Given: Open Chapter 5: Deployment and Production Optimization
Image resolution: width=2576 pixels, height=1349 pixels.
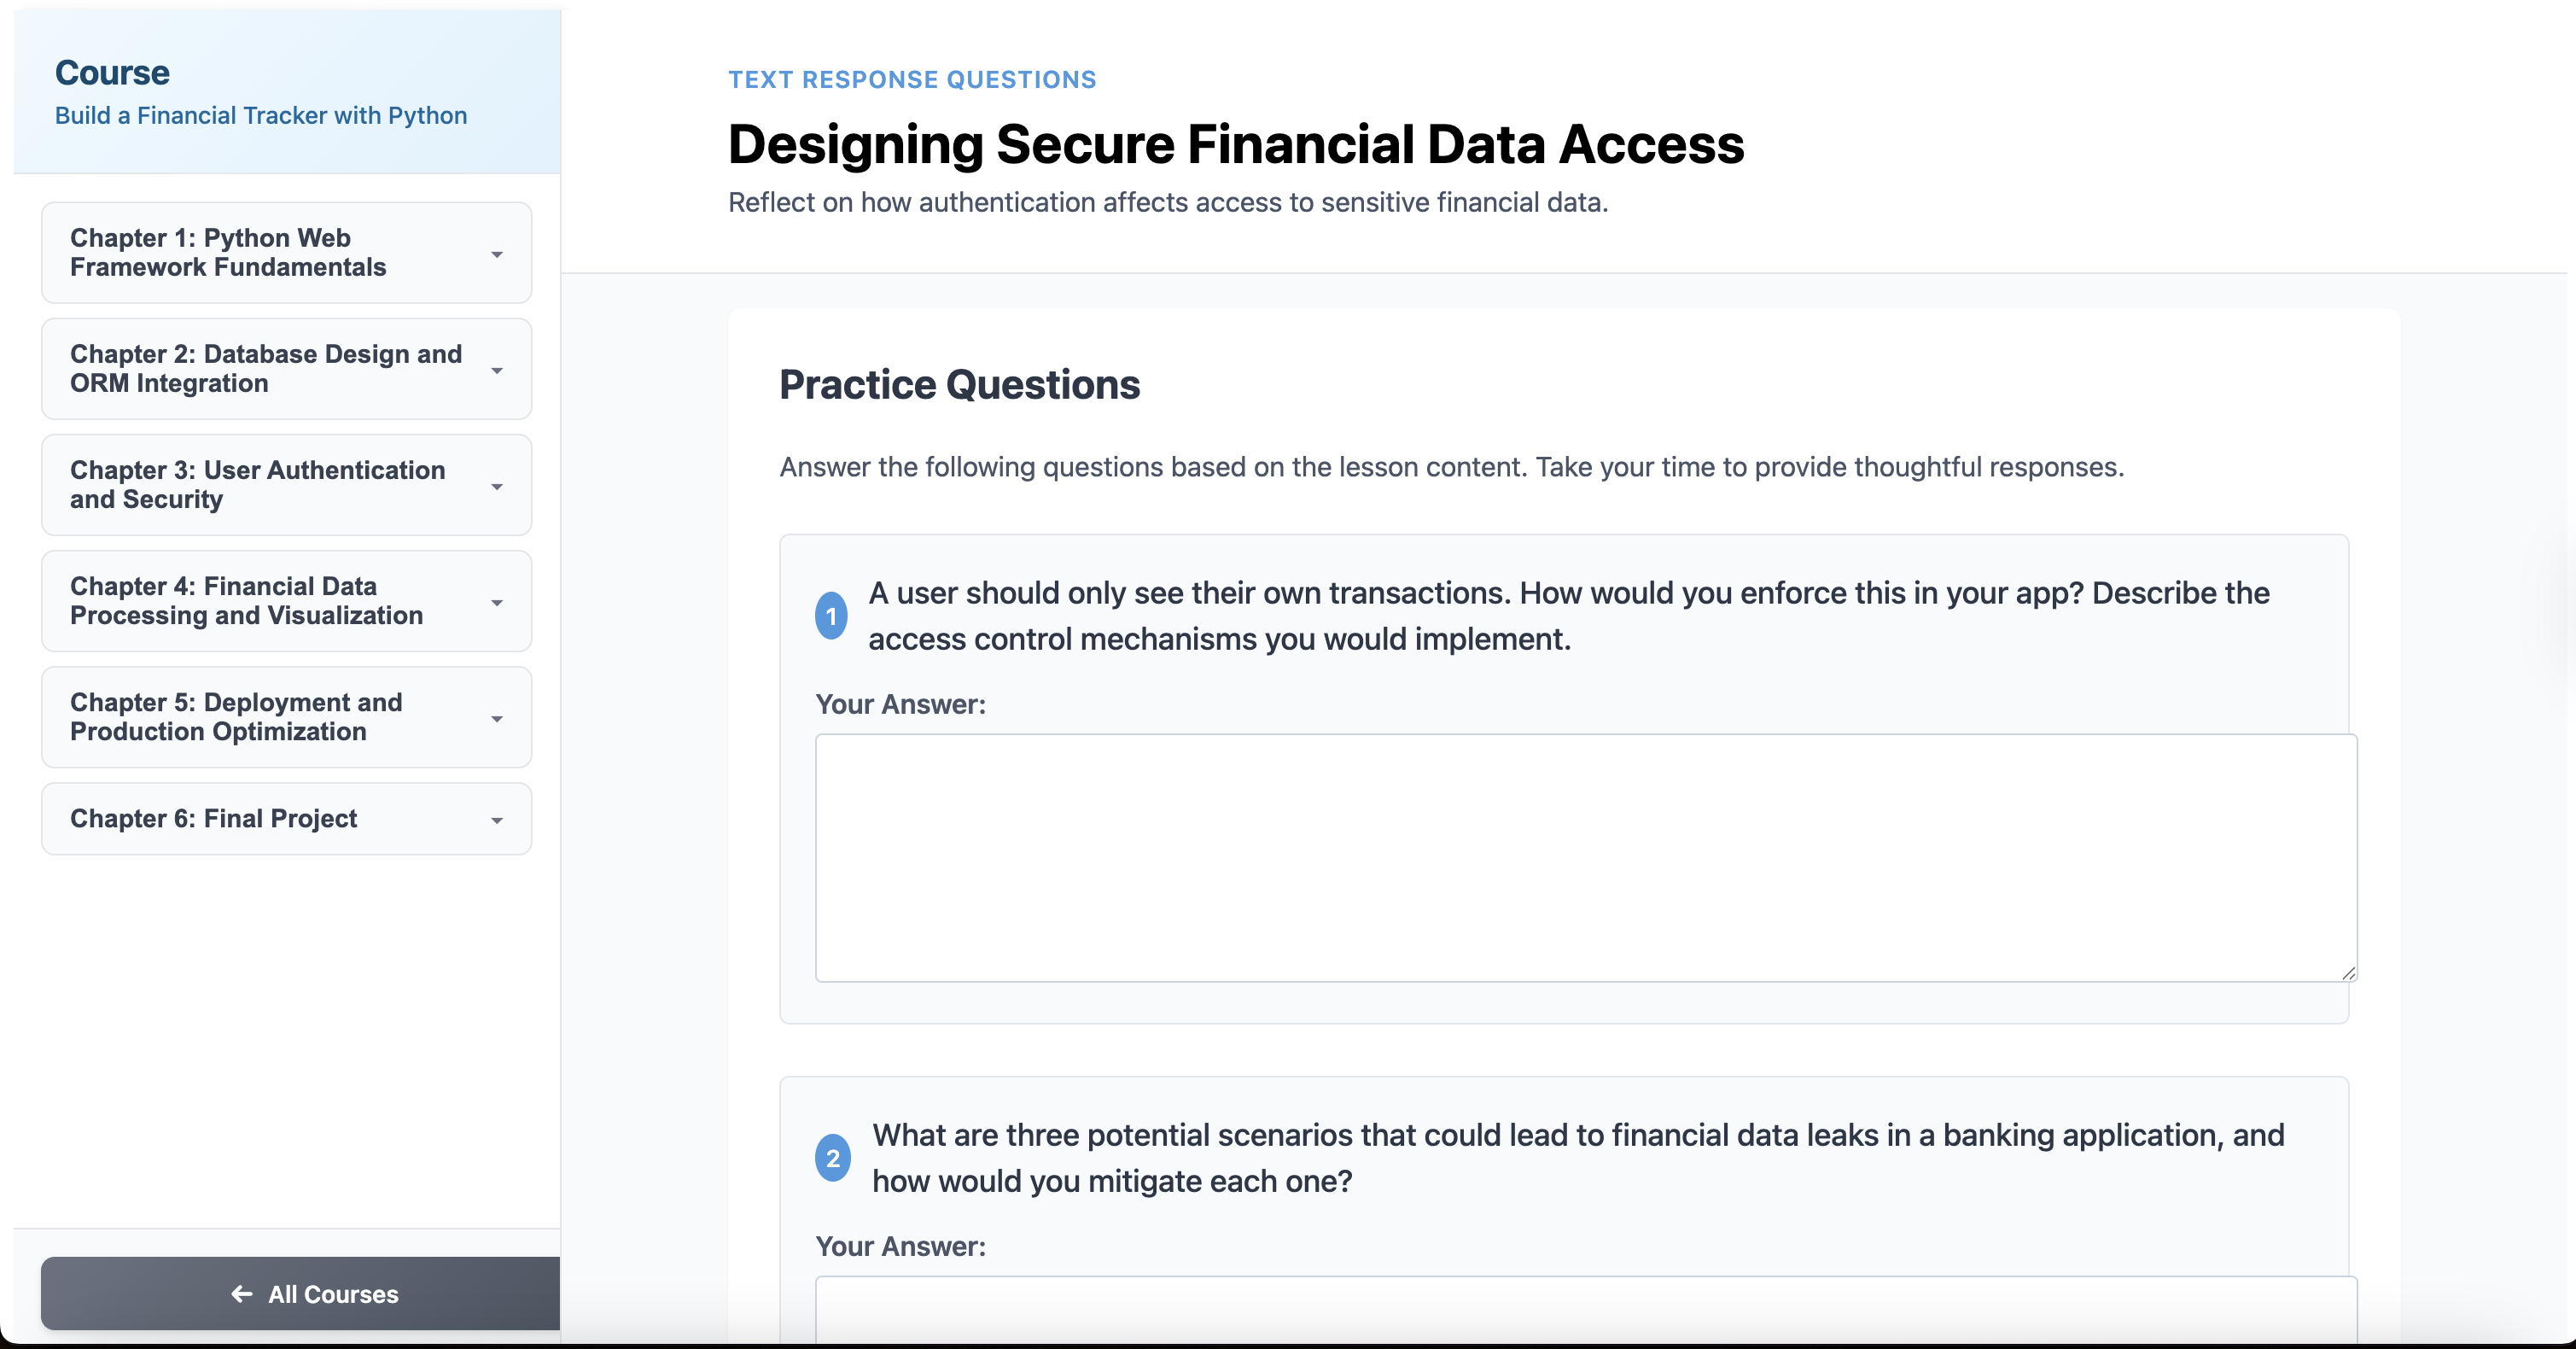Looking at the screenshot, I should [x=236, y=716].
